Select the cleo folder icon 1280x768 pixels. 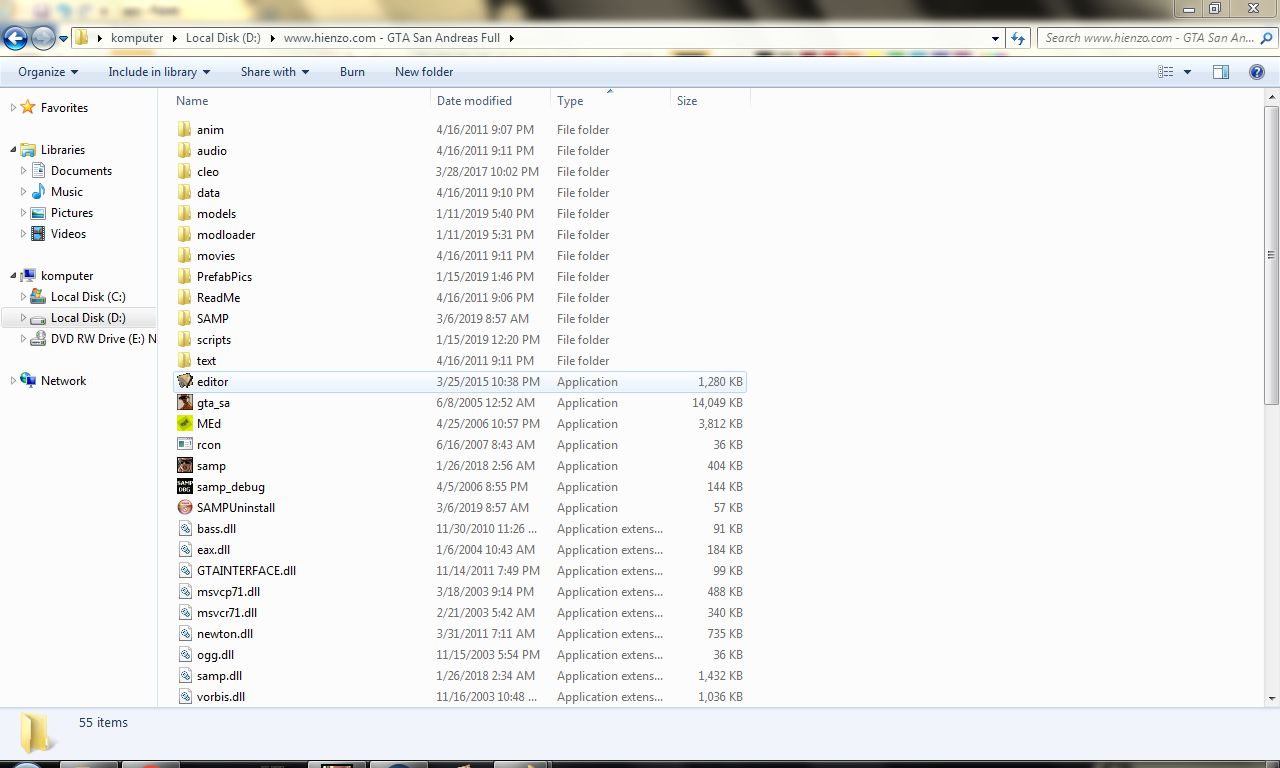coord(184,172)
